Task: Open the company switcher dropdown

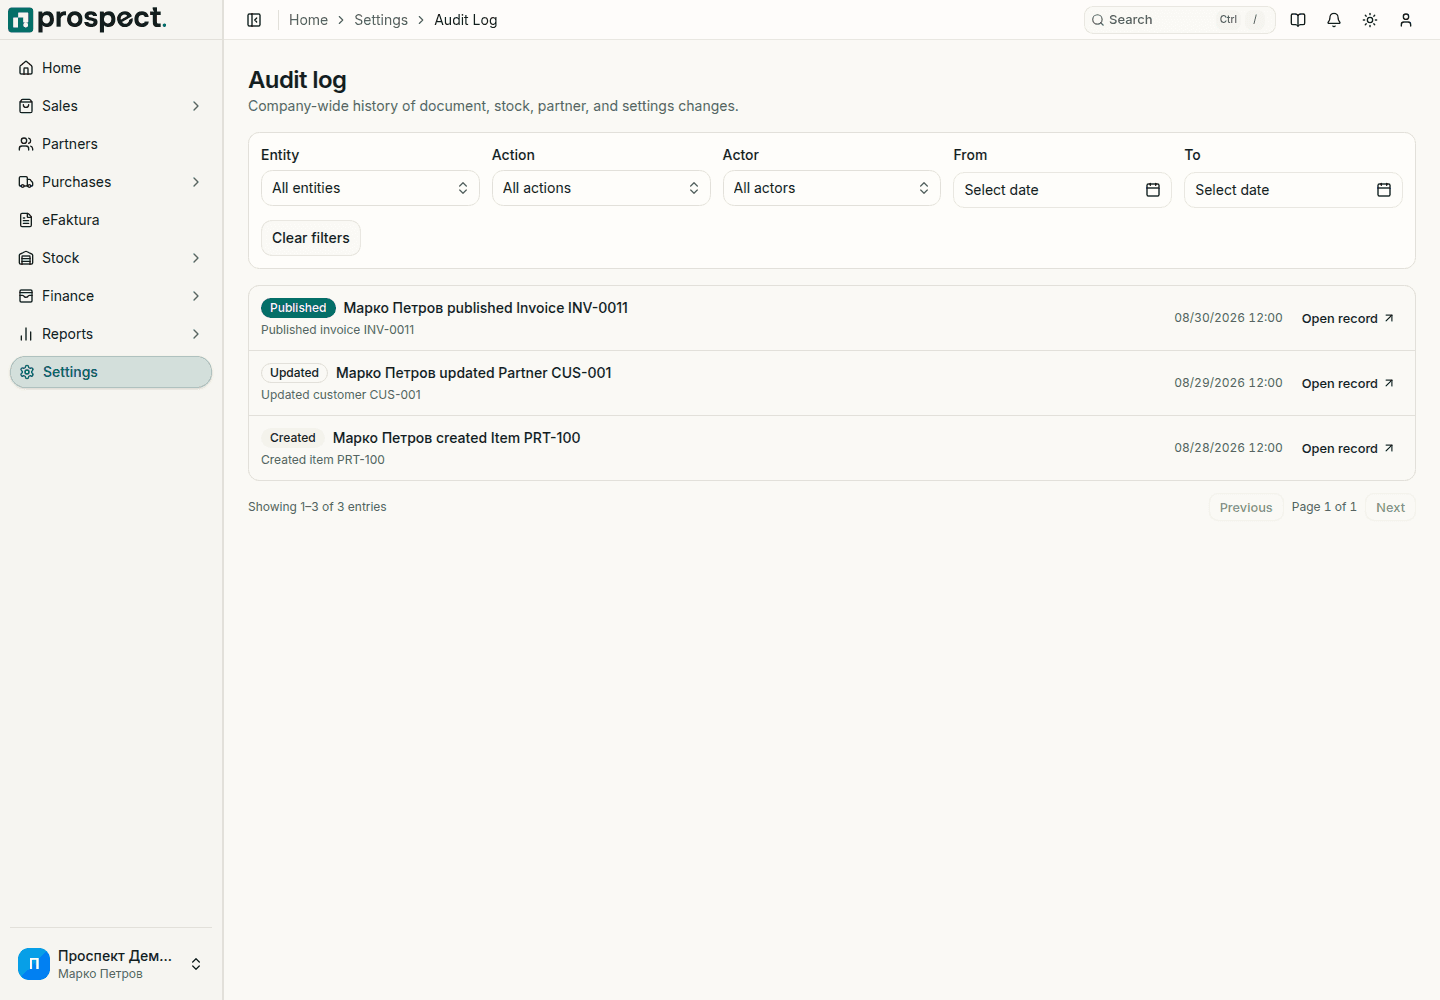Action: 111,964
